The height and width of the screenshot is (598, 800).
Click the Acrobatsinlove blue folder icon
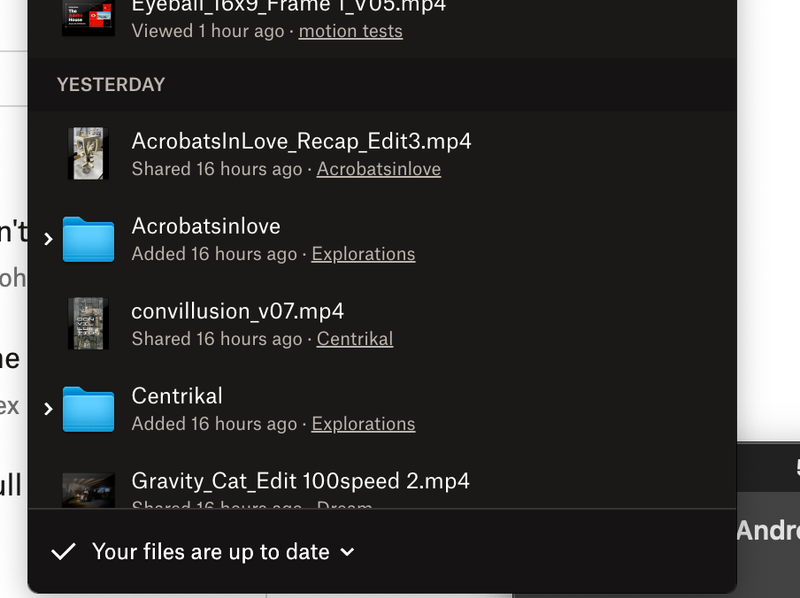click(88, 239)
